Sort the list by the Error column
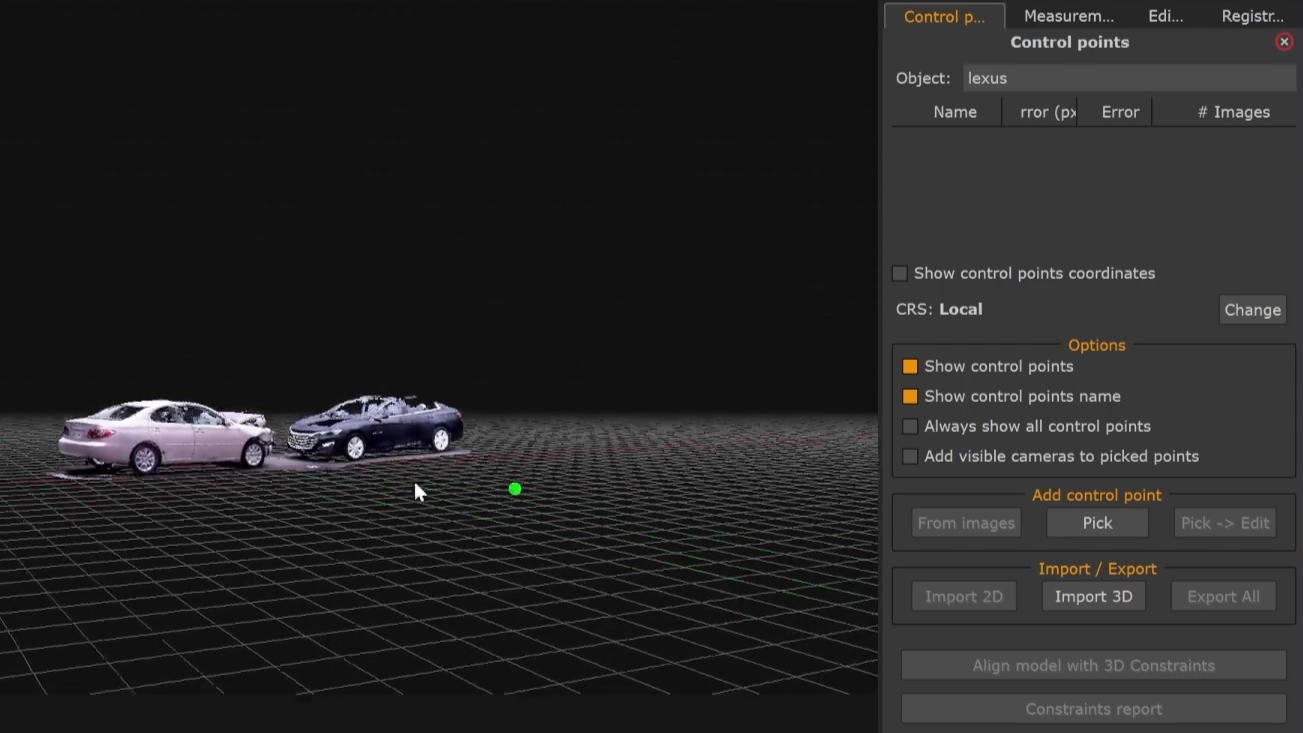Image resolution: width=1303 pixels, height=733 pixels. [1119, 111]
